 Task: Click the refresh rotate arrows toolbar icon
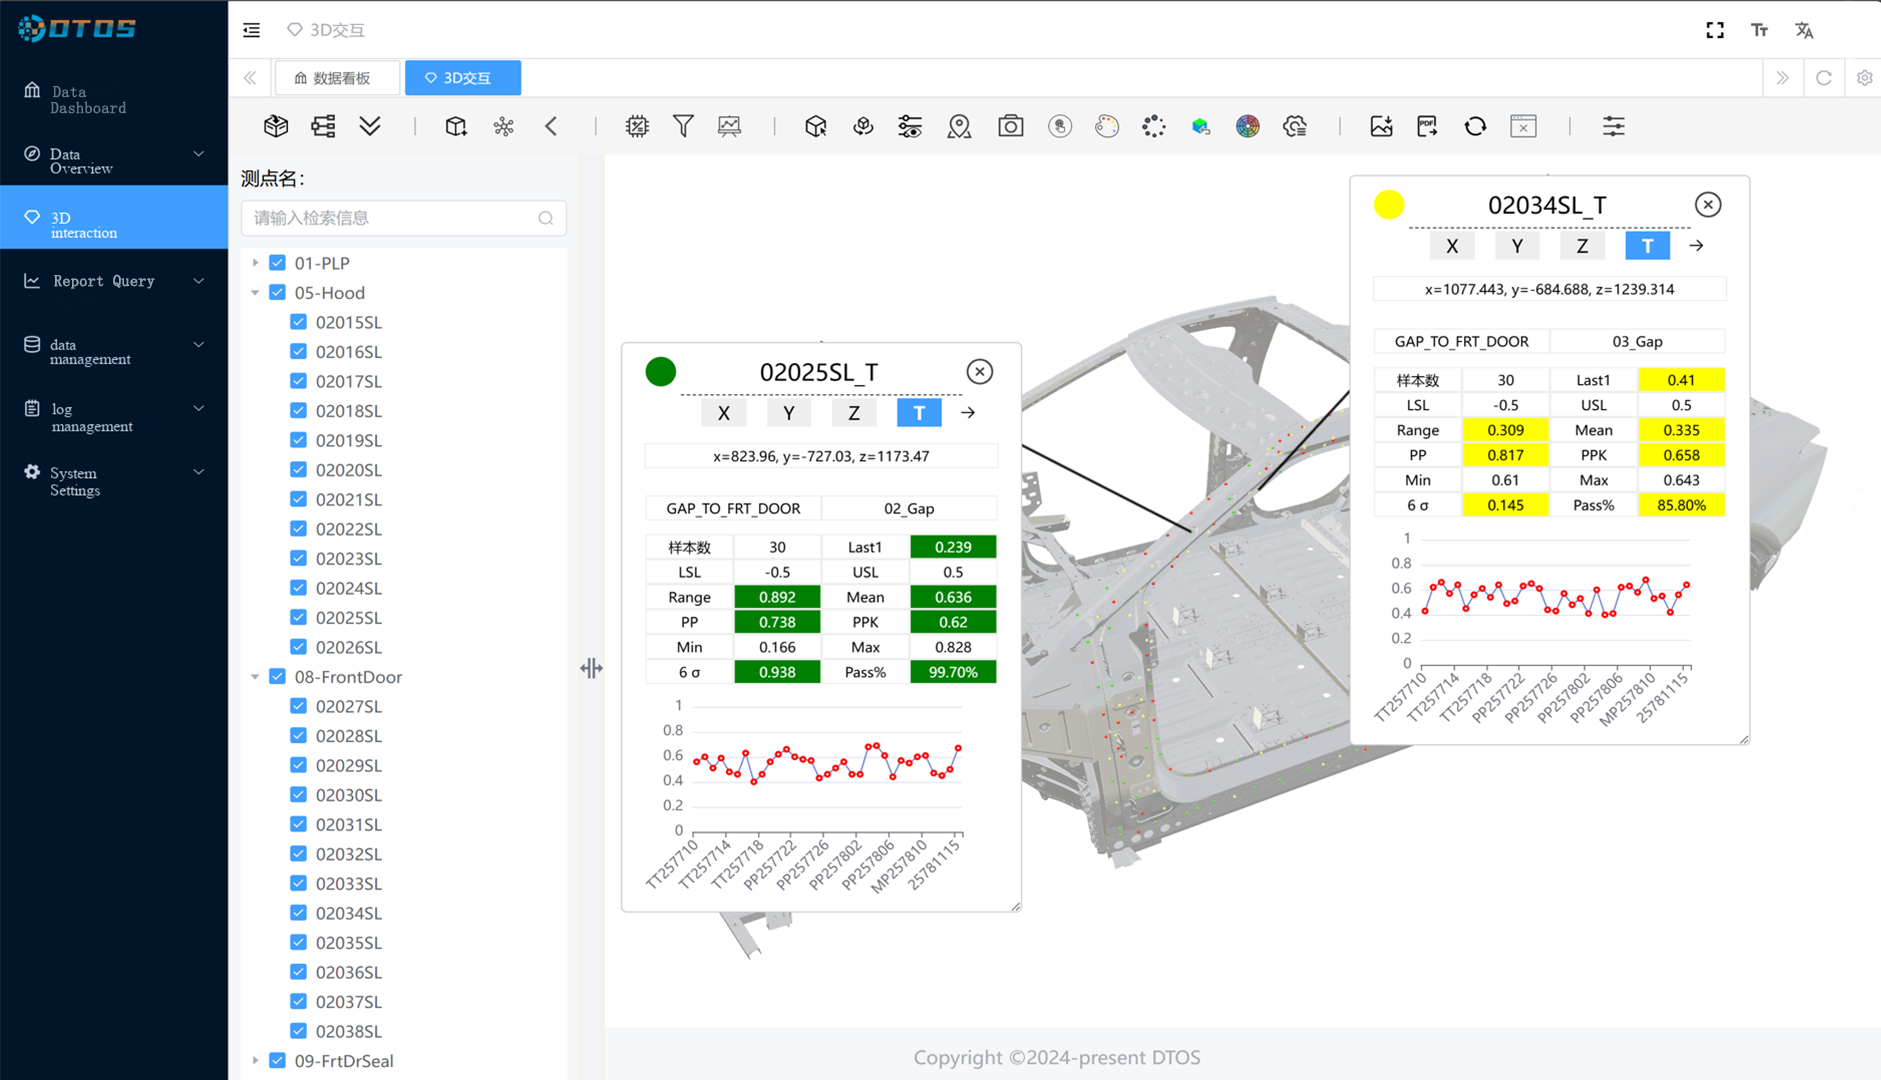coord(1475,126)
